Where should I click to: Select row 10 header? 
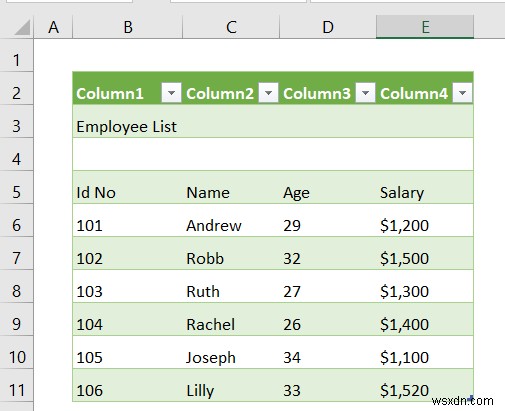point(16,352)
